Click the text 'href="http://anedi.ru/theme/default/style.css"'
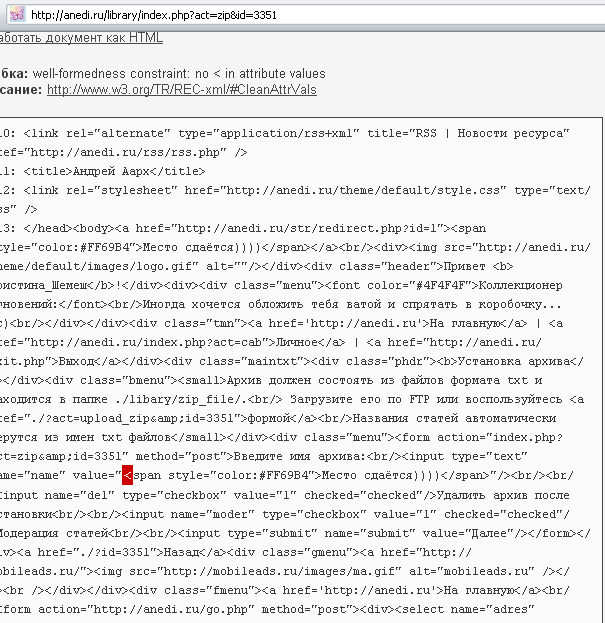The width and height of the screenshot is (605, 623). (345, 190)
